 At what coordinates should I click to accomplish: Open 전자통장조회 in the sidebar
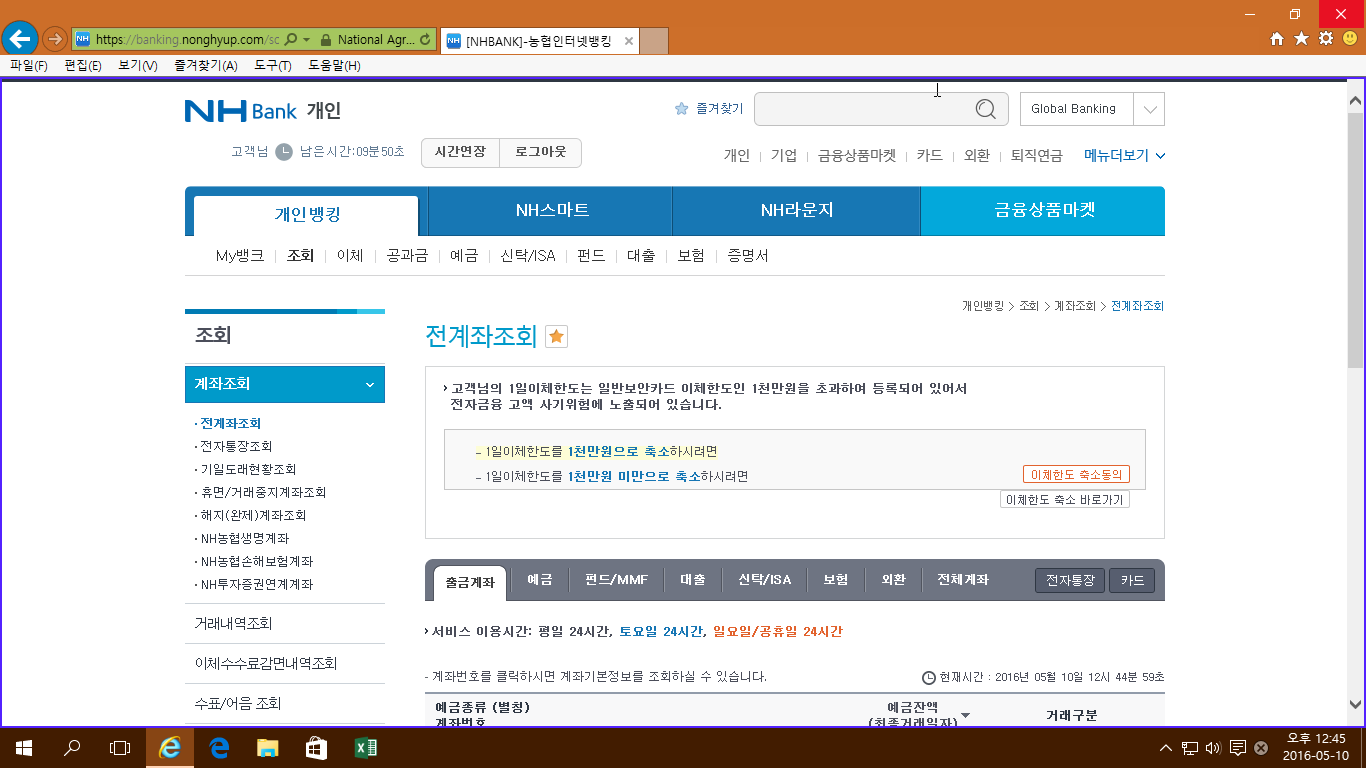(x=236, y=447)
